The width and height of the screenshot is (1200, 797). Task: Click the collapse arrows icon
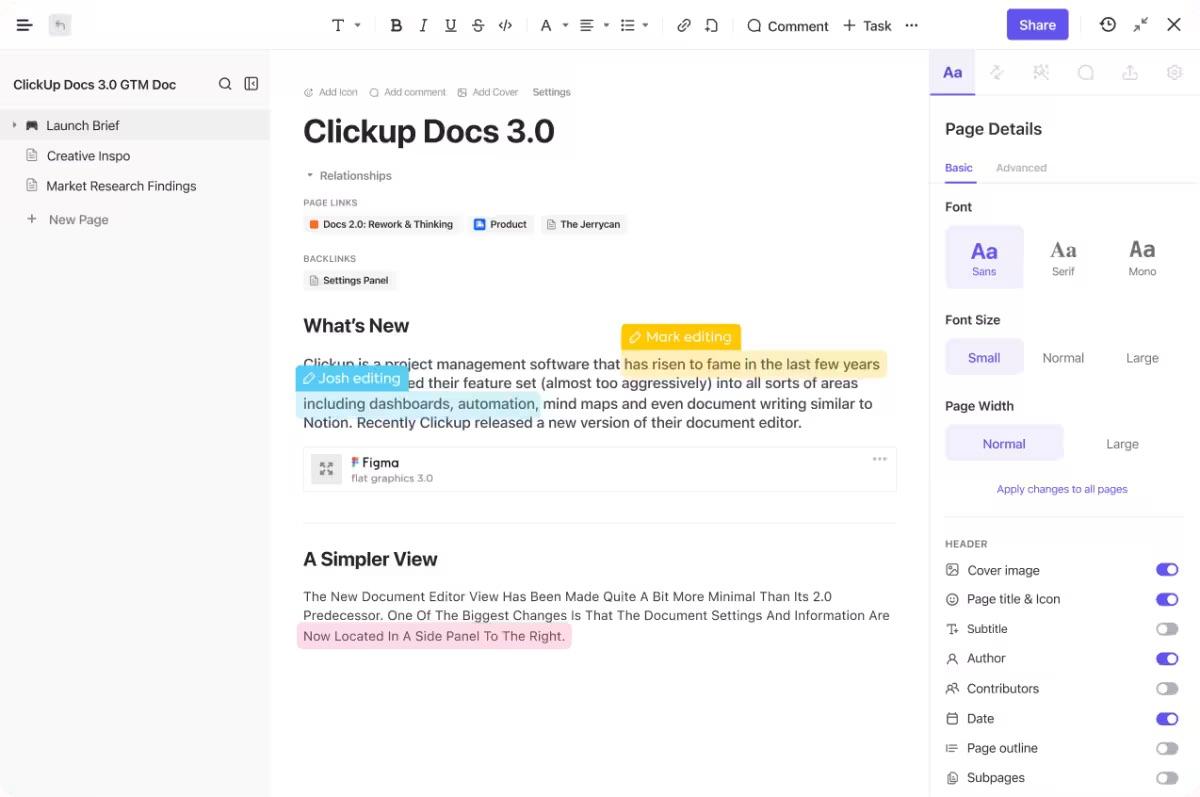pos(1141,25)
